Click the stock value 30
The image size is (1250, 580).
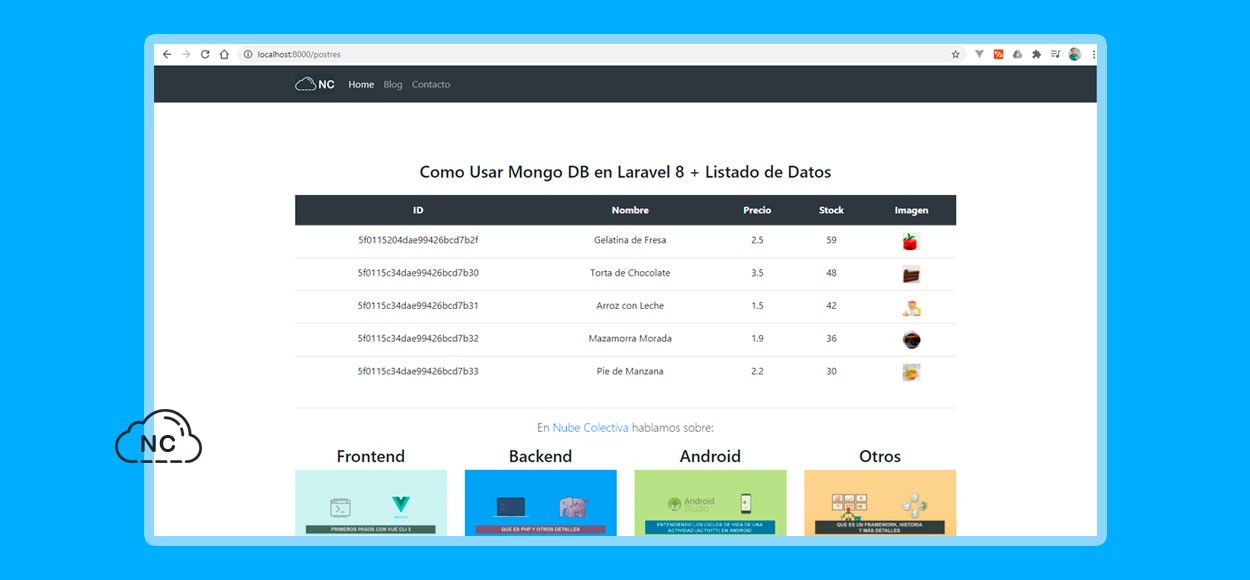coord(831,371)
